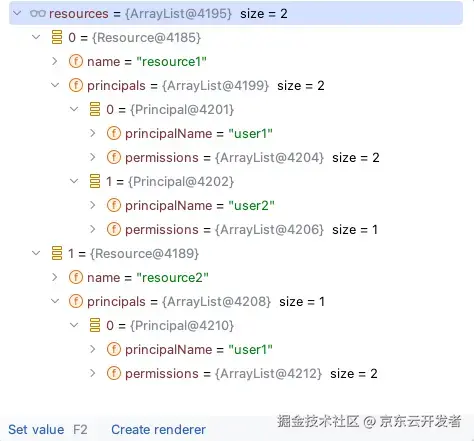
Task: Click element icon of Principal@4210
Action: point(95,325)
